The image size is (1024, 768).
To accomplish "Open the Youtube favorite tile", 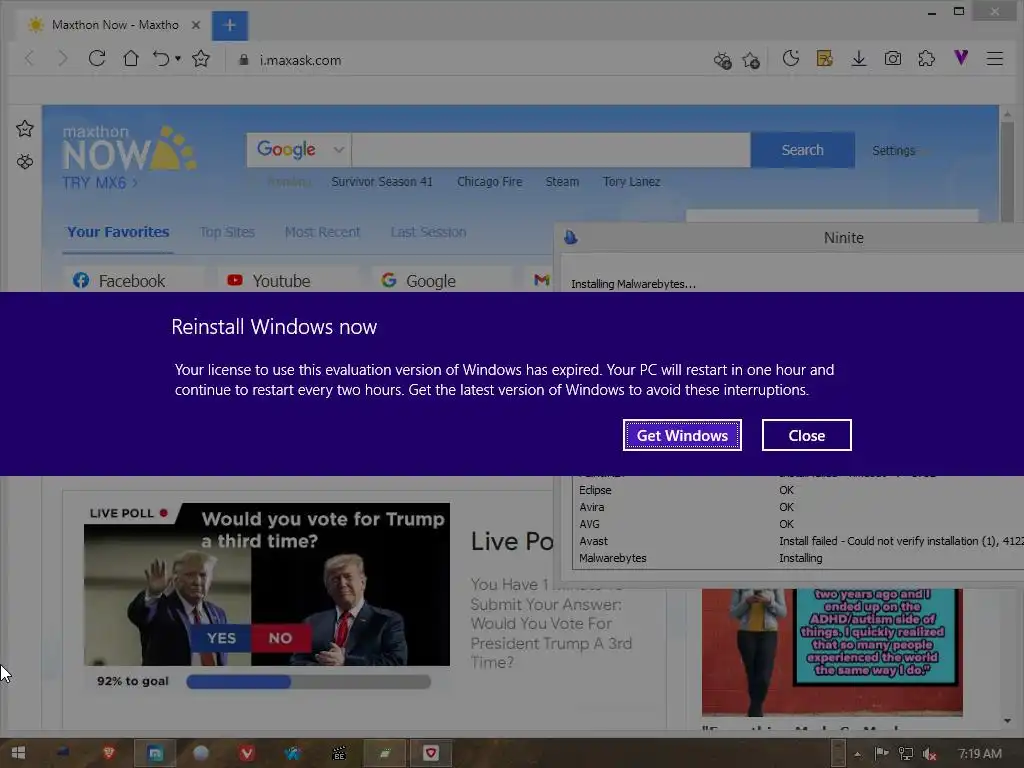I will pos(287,280).
